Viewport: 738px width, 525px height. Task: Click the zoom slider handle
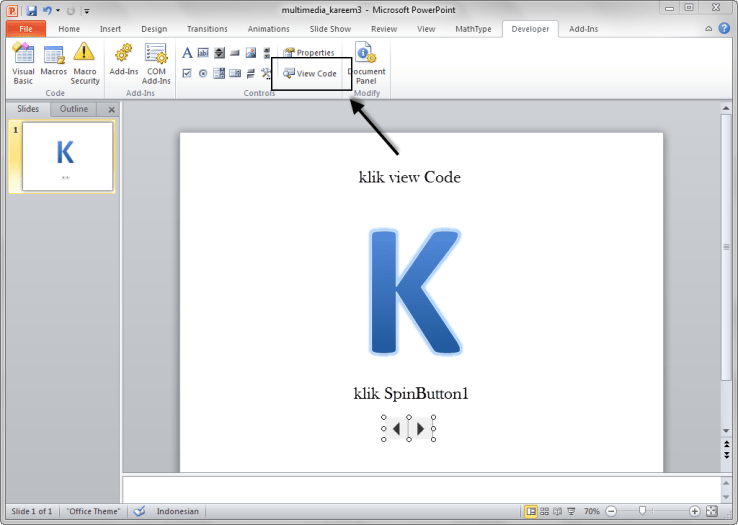point(642,511)
